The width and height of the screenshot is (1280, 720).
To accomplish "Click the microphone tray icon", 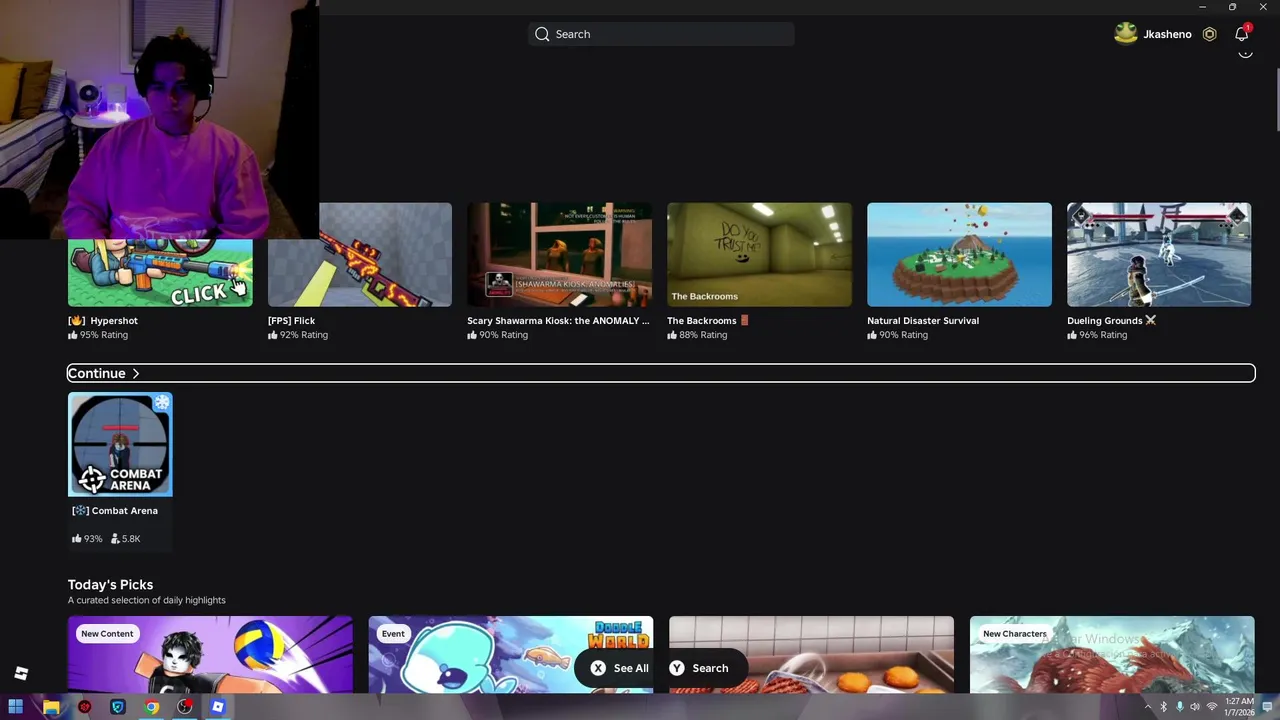I will click(x=1179, y=707).
